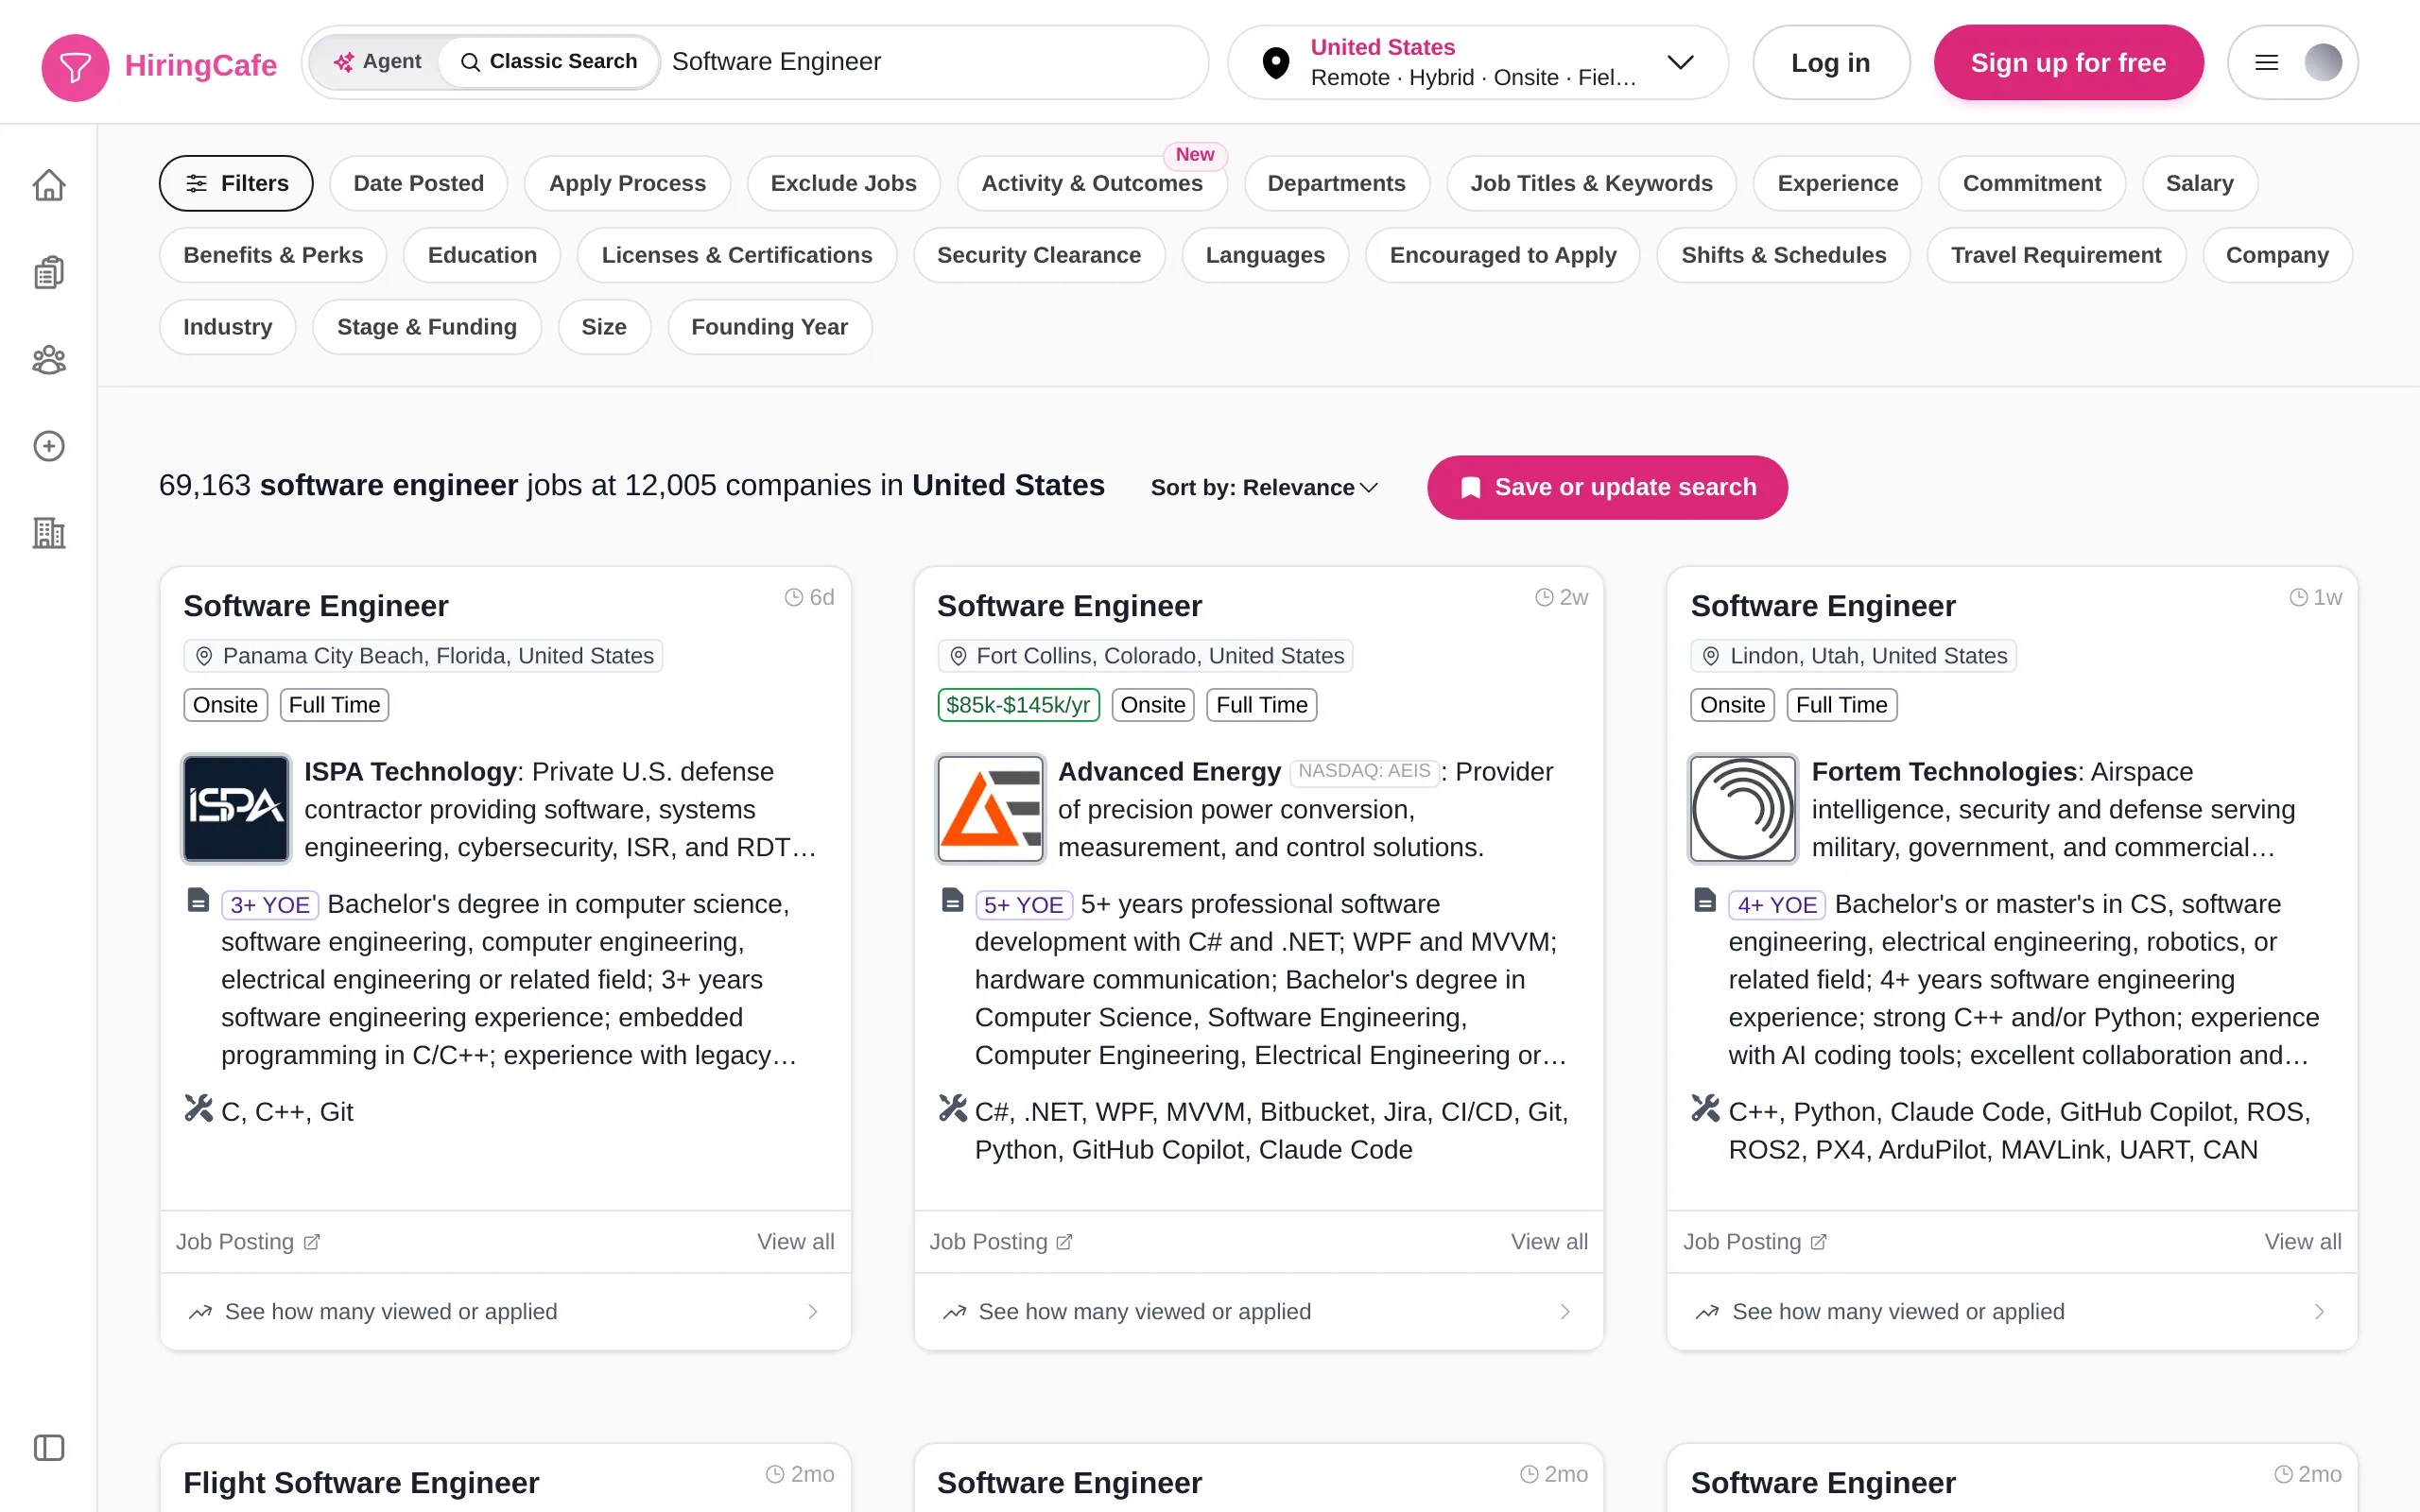Open ISPA Technology Job Posting link
Screen dimensions: 2420x1512
point(248,1241)
